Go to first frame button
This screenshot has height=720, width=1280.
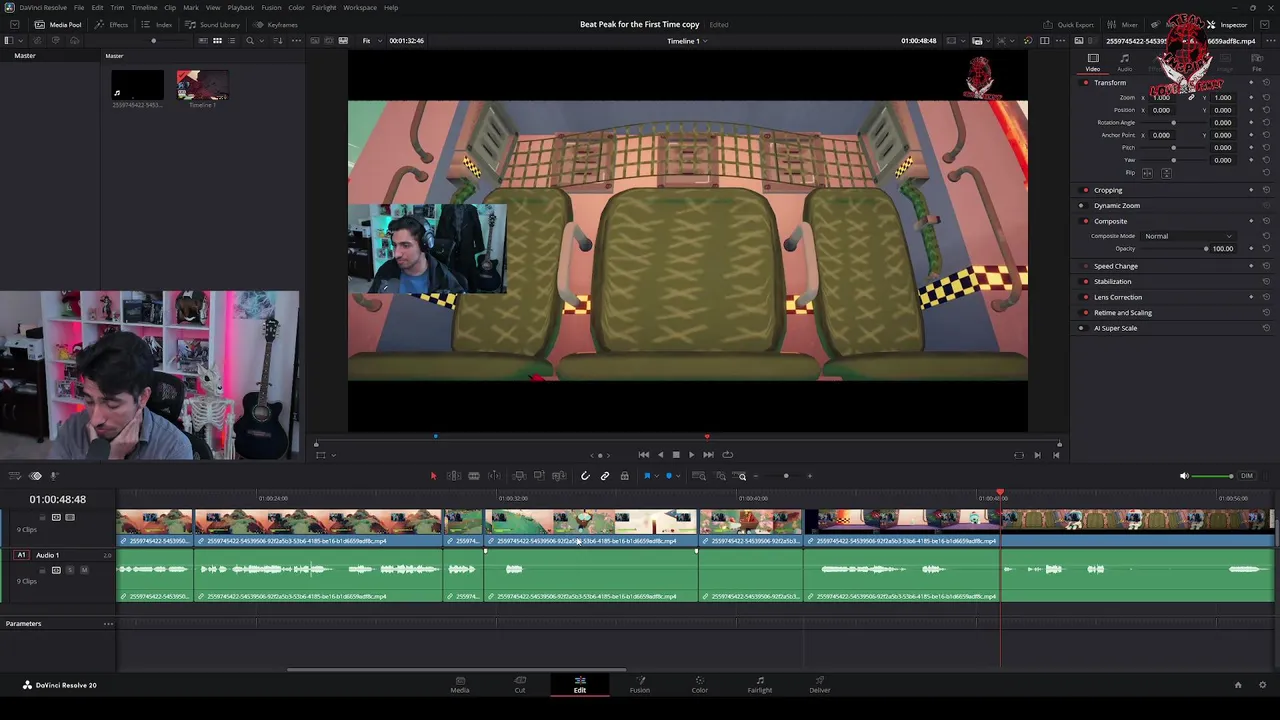(x=644, y=455)
